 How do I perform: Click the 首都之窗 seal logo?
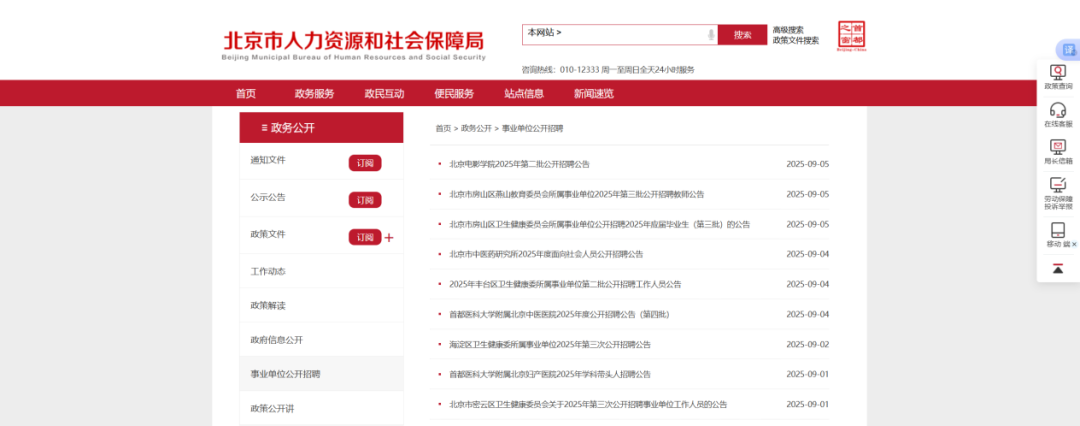pos(851,35)
